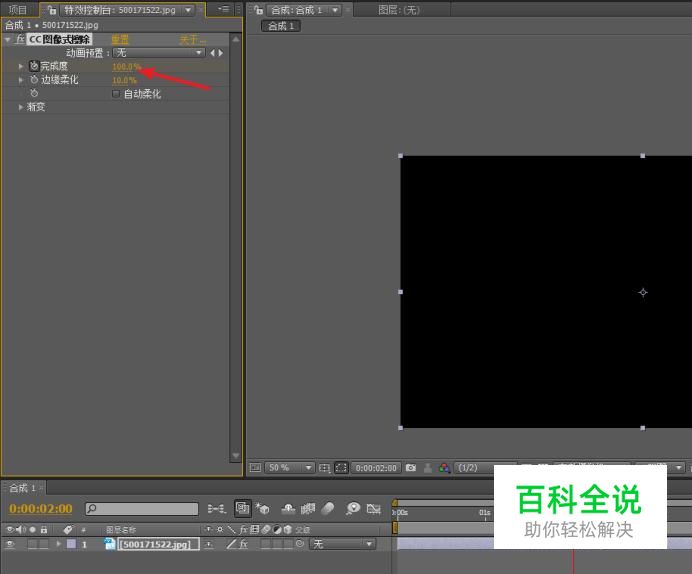Show channel and color management icon
The image size is (692, 574).
point(444,468)
